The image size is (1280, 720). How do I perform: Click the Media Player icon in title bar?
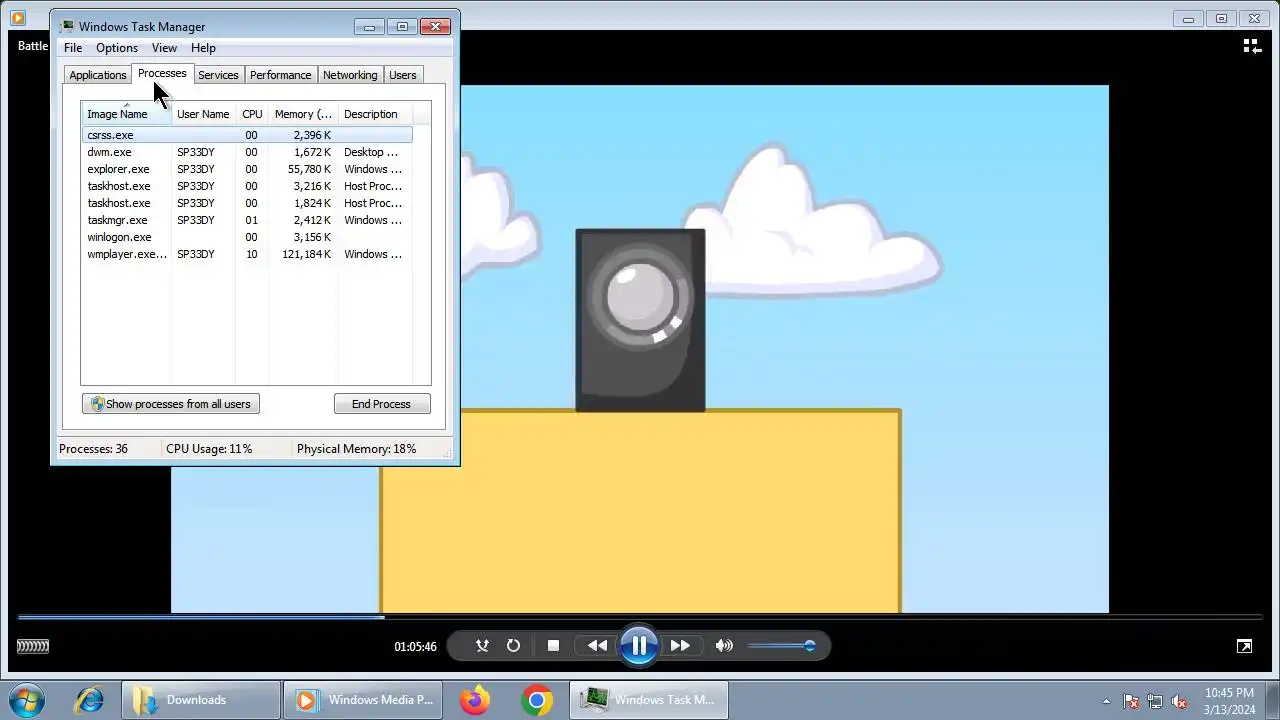coord(17,17)
